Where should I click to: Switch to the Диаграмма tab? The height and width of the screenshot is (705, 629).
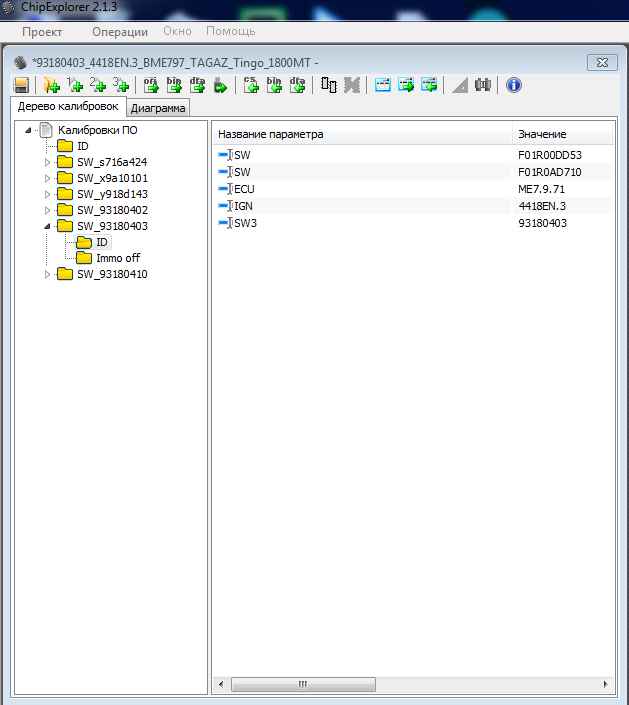tap(158, 108)
